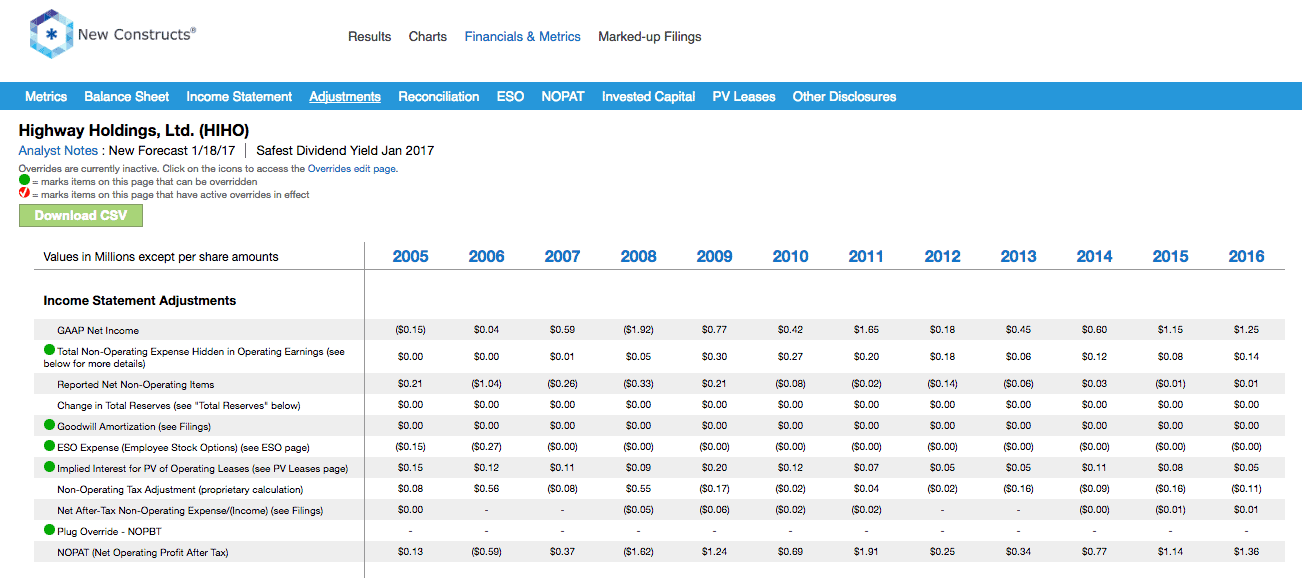Click green override icon for Plug Override - NOPBT
Screen dimensions: 1302x578
tap(50, 531)
